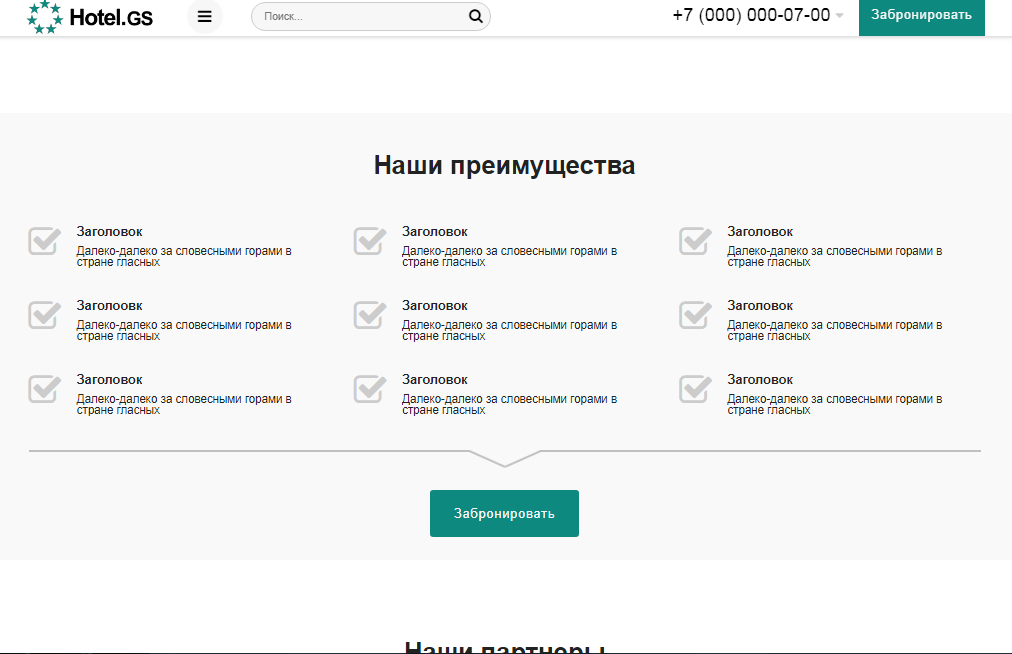The height and width of the screenshot is (654, 1012).
Task: Click checkmark icon beside misspelled "Заголоовк" heading
Action: pos(44,315)
